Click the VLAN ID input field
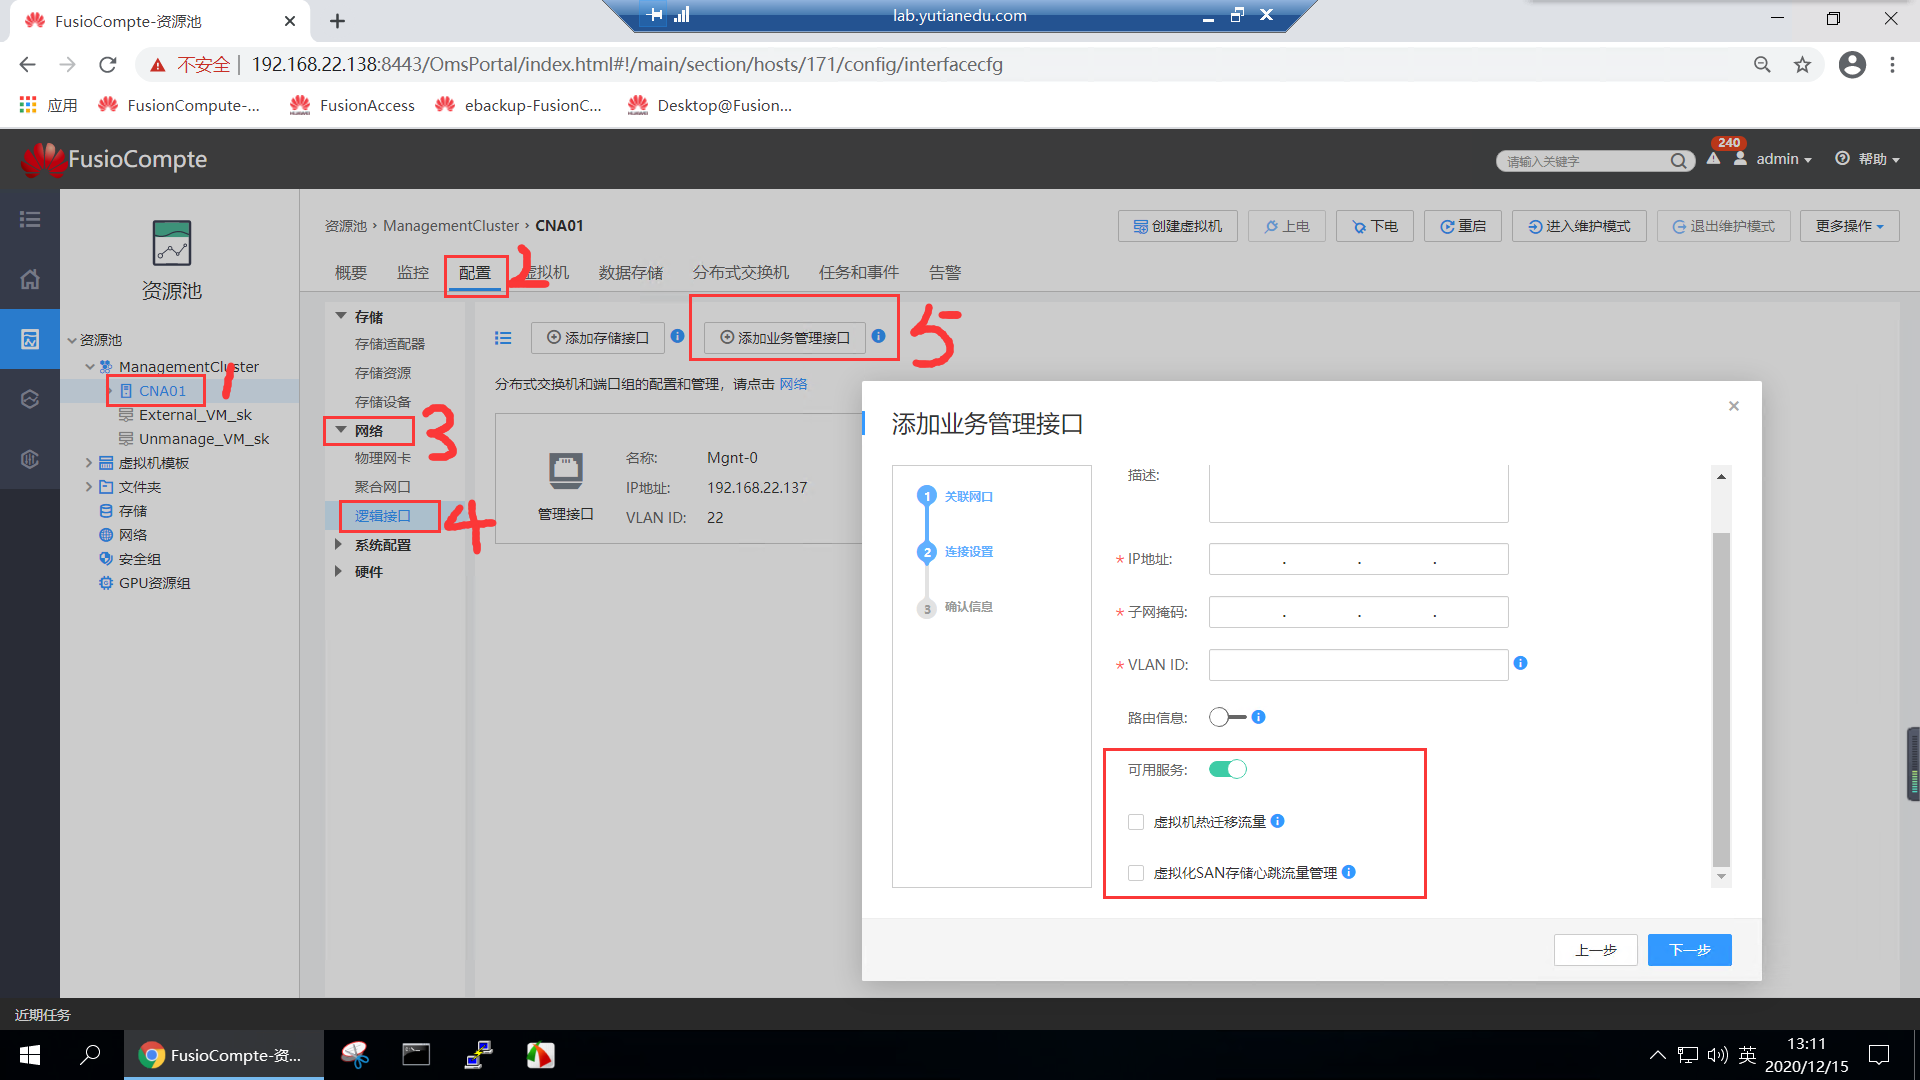Viewport: 1920px width, 1080px height. point(1357,665)
